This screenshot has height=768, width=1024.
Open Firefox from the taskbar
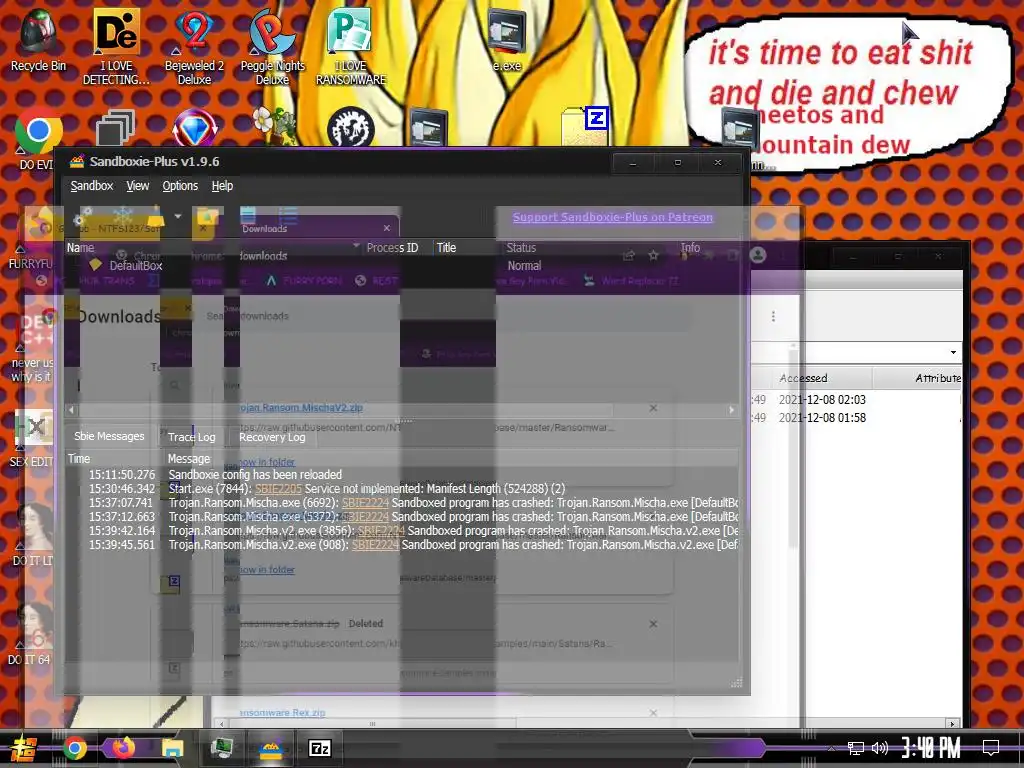pyautogui.click(x=123, y=748)
